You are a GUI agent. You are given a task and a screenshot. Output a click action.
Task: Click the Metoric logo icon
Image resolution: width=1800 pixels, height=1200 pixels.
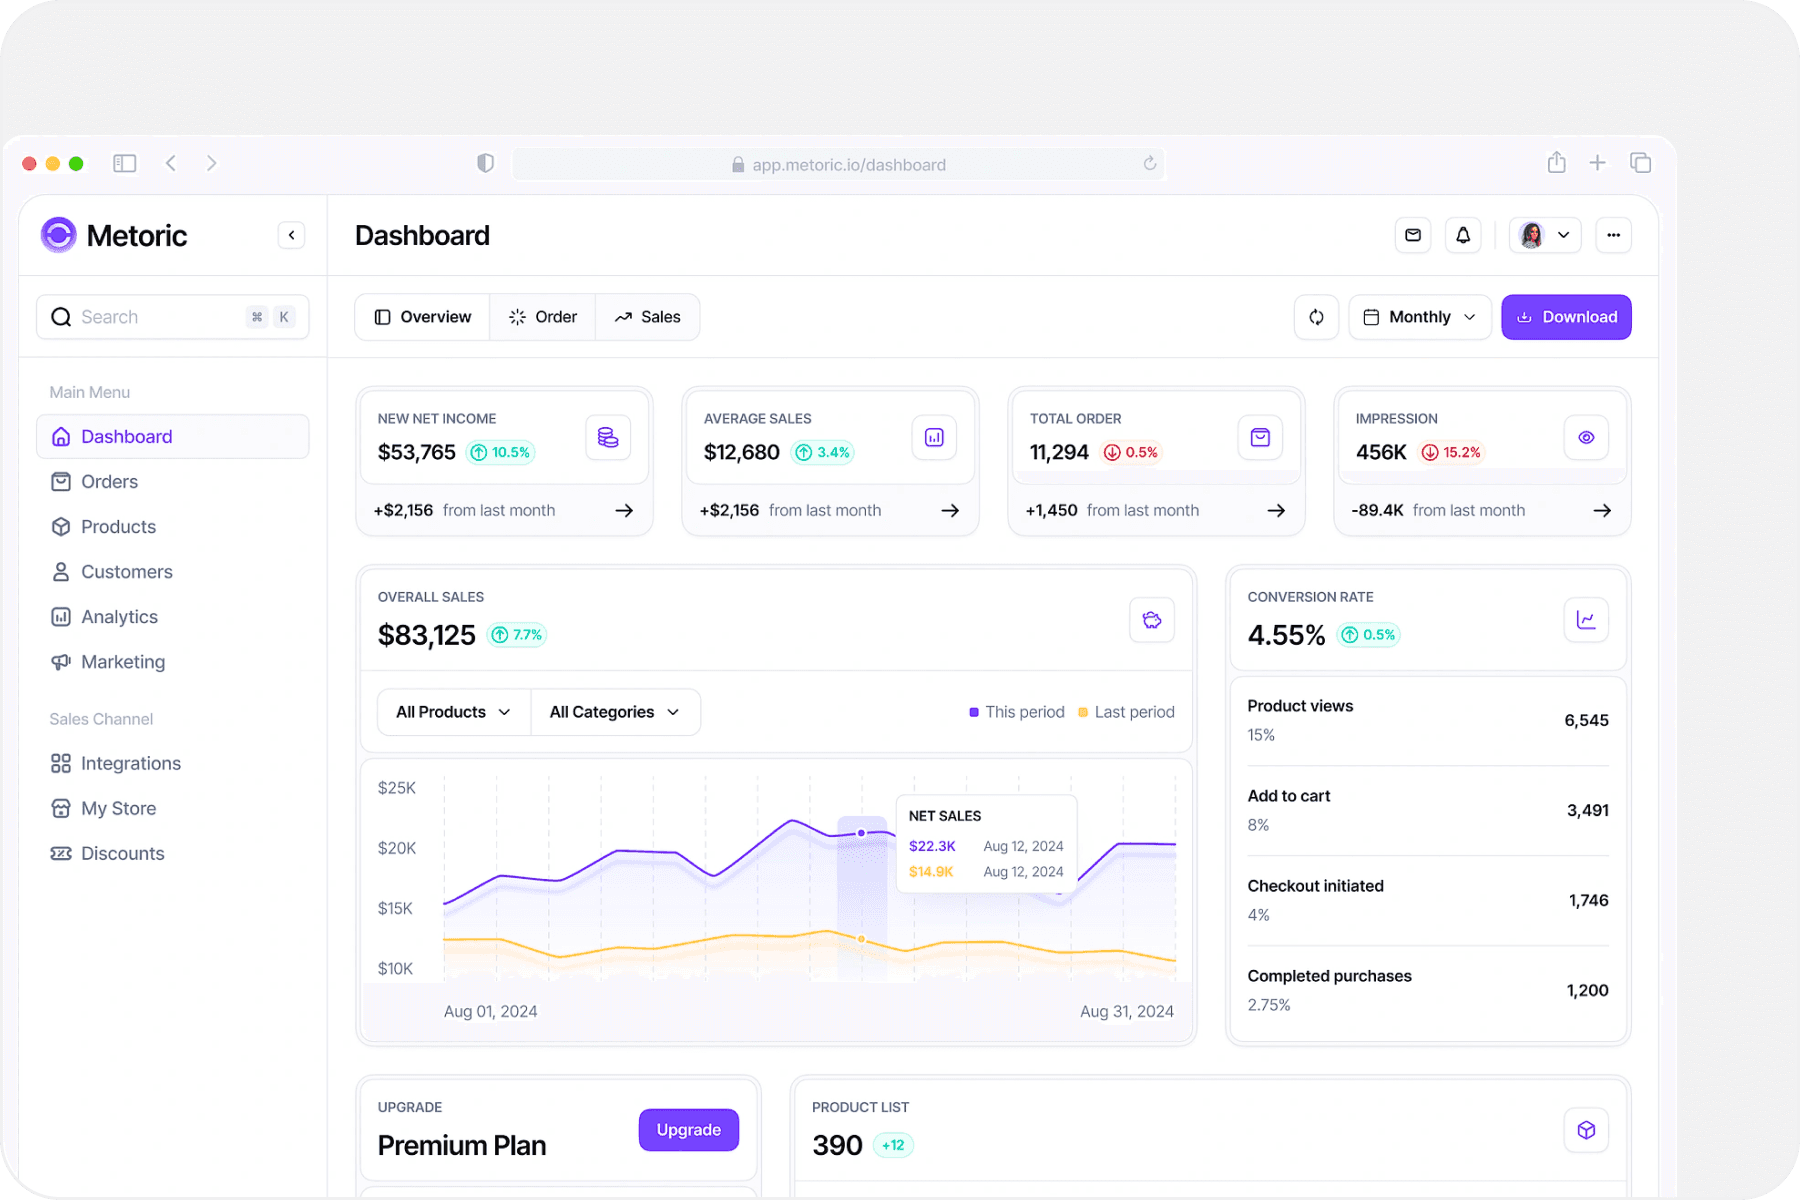59,235
